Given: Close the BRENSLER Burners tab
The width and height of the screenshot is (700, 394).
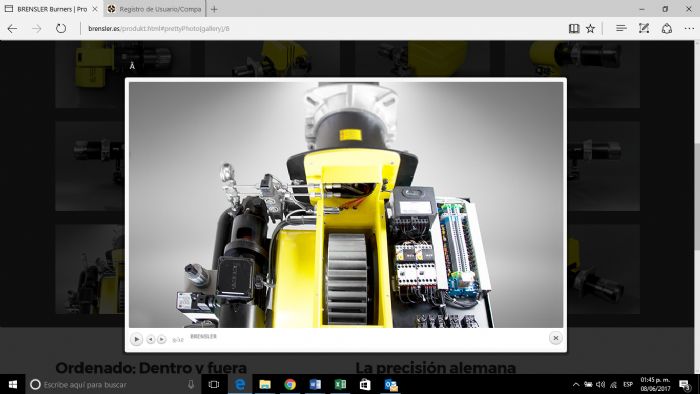Looking at the screenshot, I should click(x=95, y=9).
